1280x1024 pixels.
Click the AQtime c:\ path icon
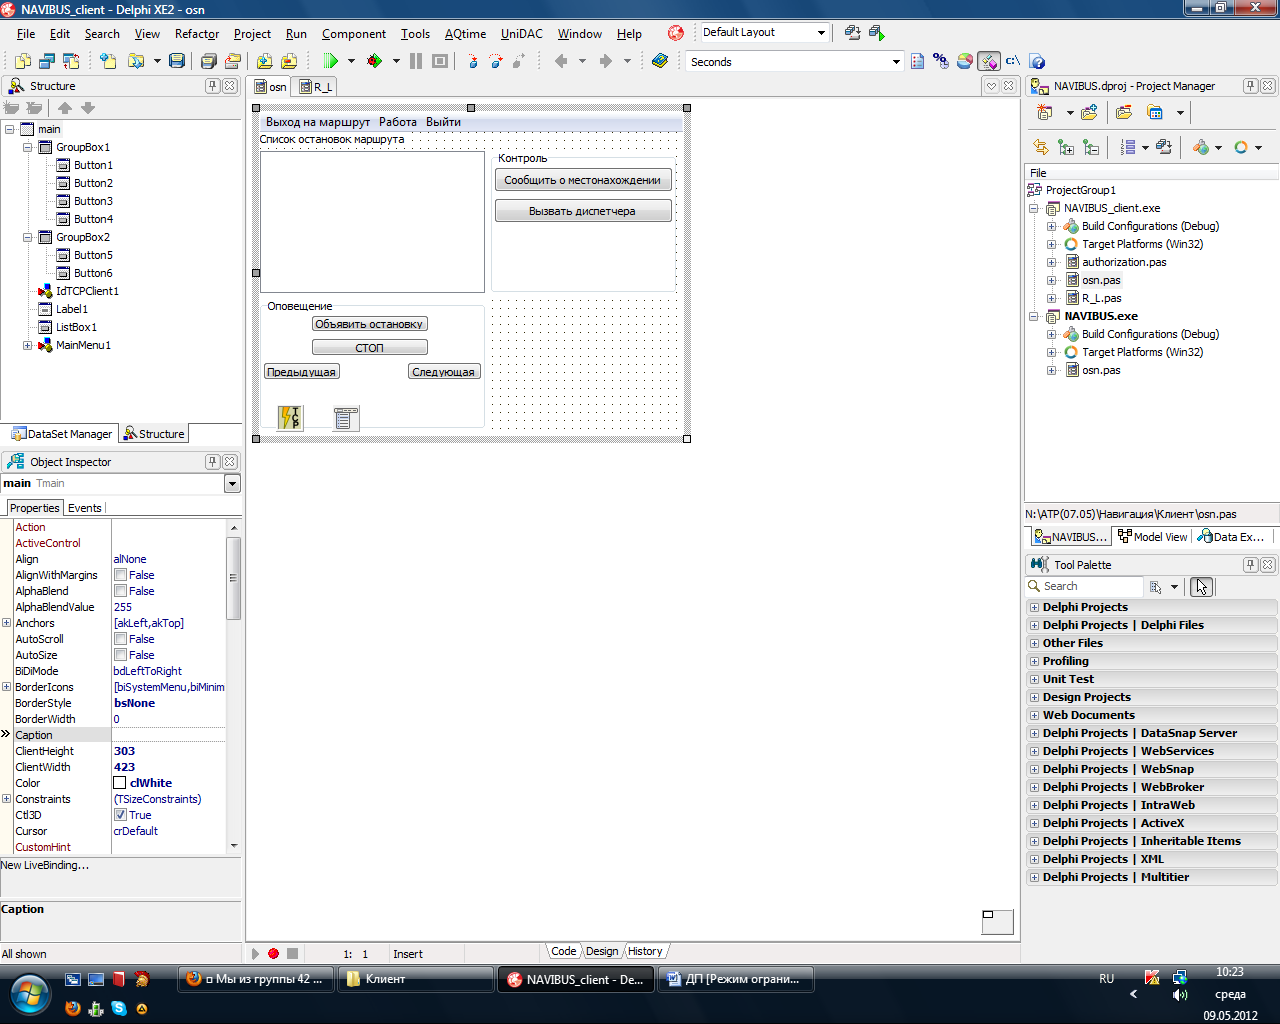tap(1013, 61)
